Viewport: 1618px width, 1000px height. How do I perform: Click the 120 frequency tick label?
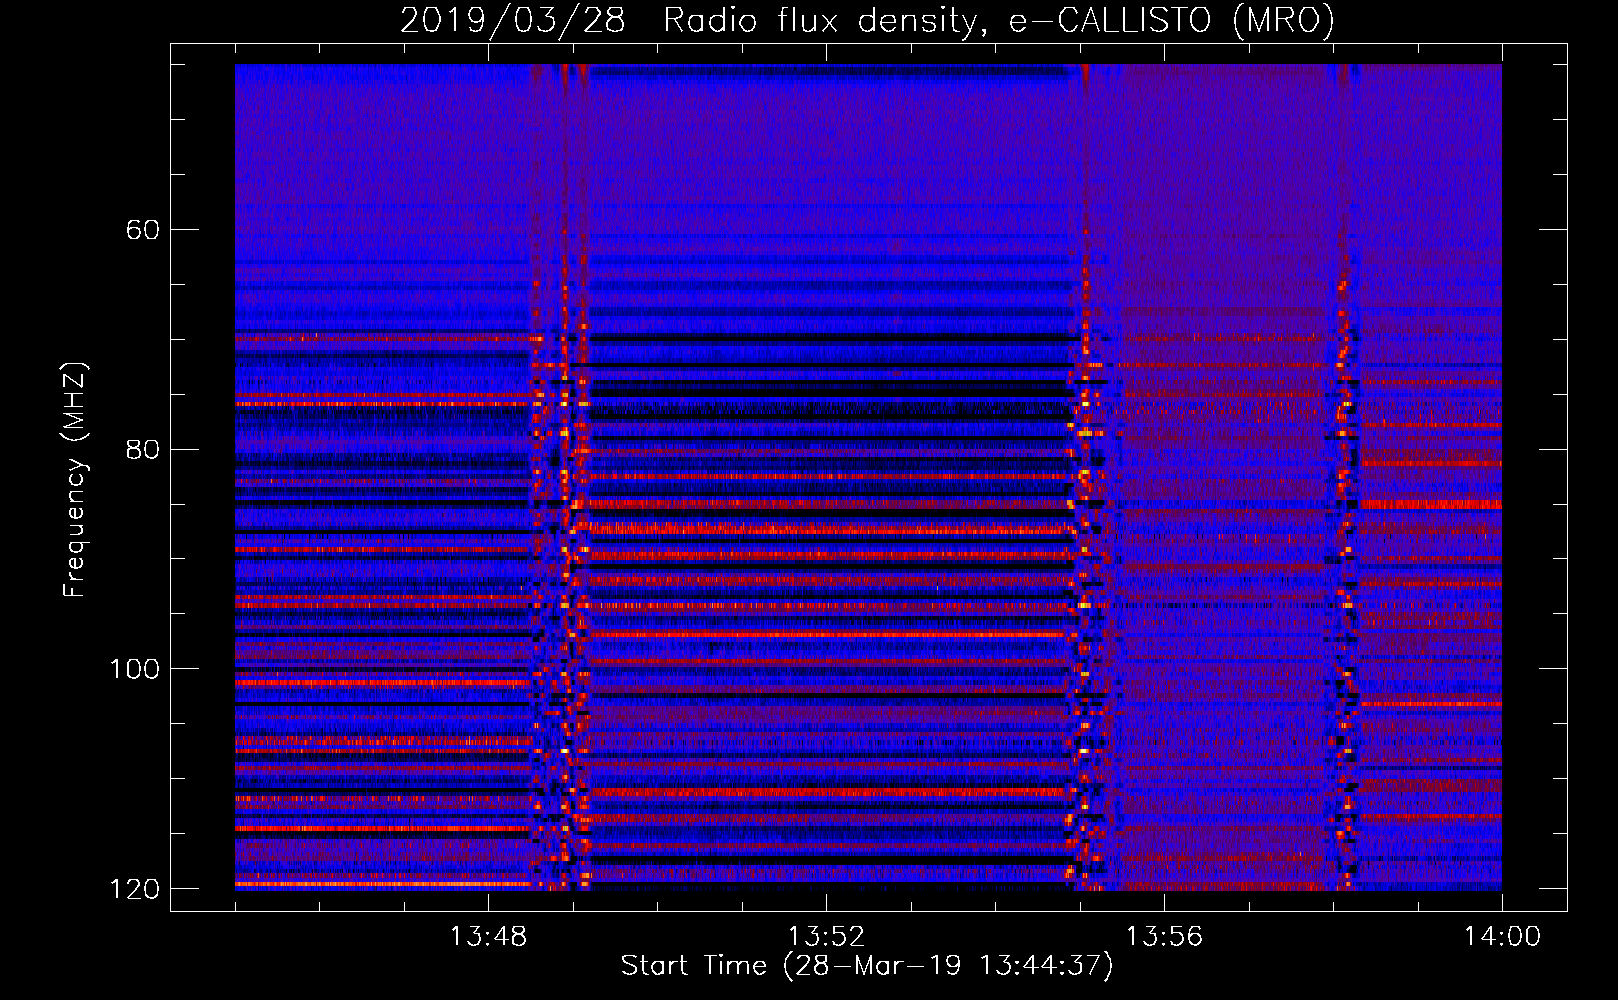tap(134, 889)
